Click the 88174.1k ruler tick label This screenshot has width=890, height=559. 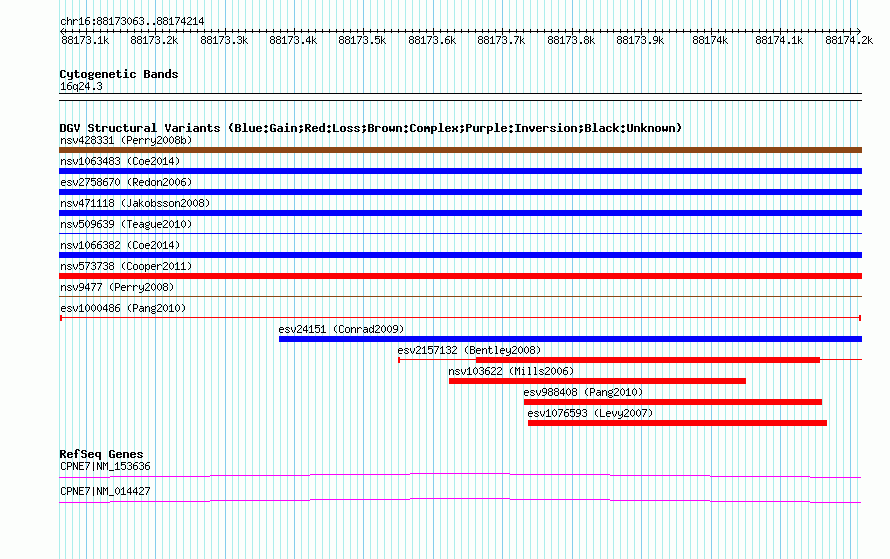[779, 40]
